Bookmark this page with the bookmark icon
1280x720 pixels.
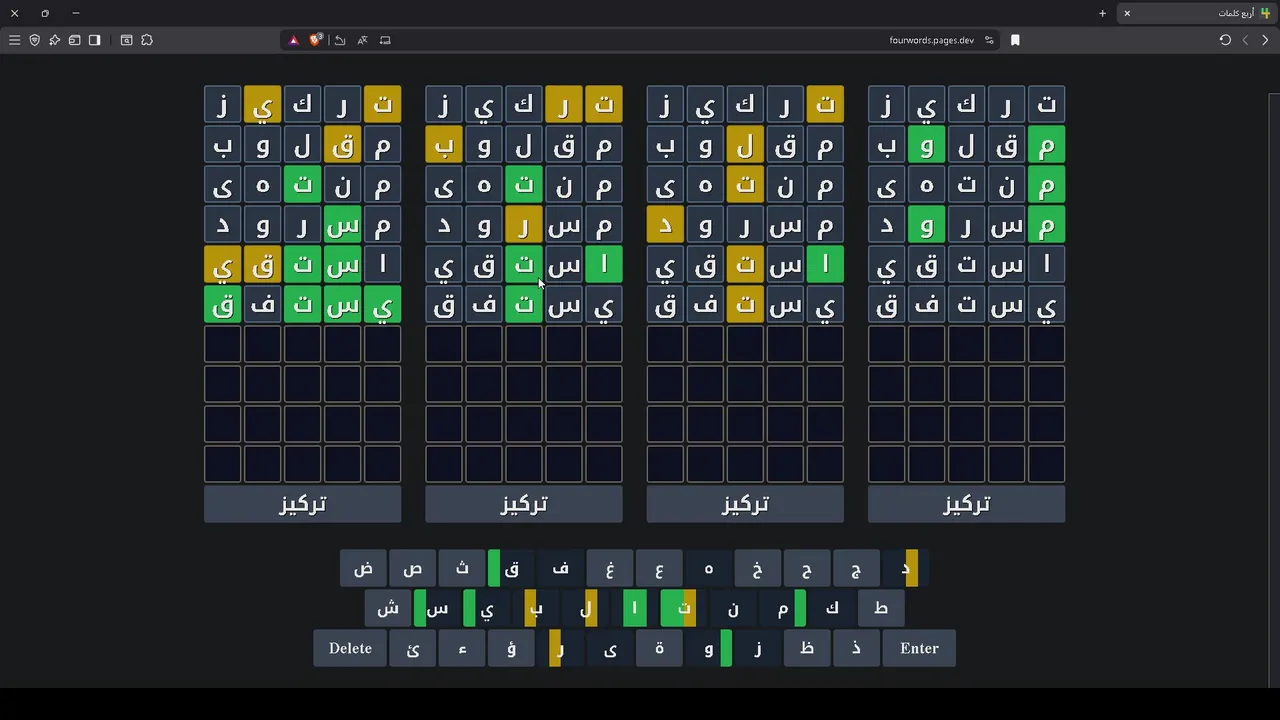point(1015,40)
